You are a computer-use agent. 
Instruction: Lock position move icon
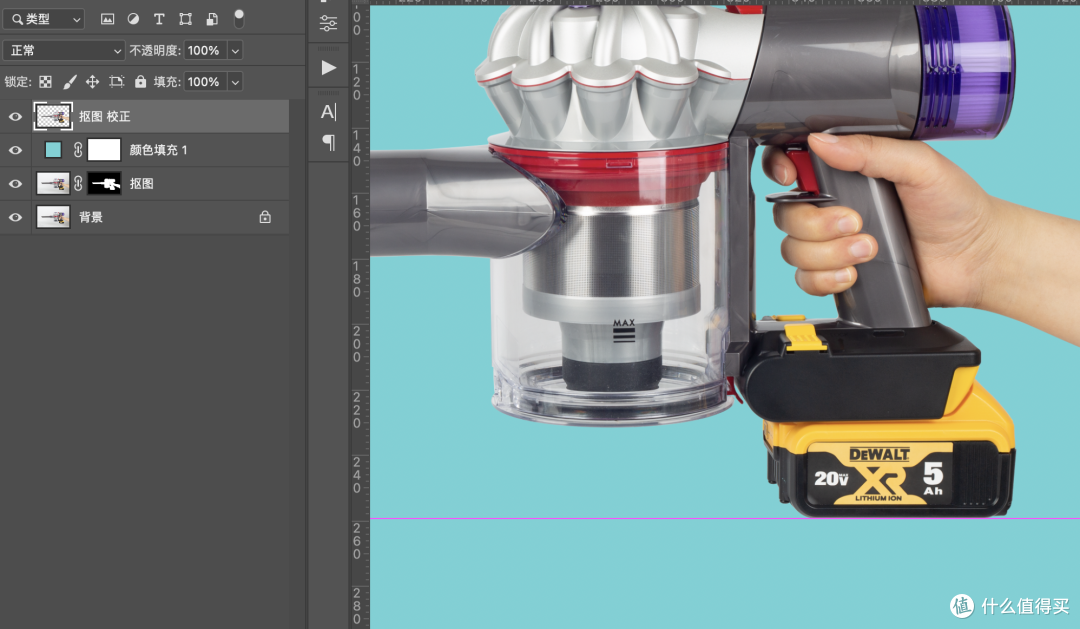92,82
